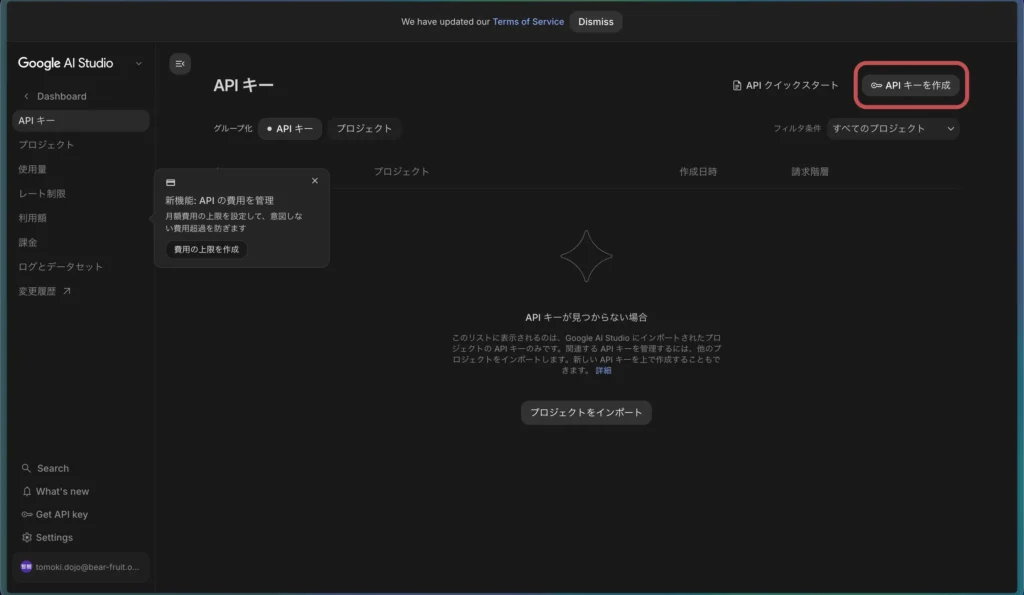Click the Google AI Studio logo text
1024x595 pixels.
coord(65,63)
